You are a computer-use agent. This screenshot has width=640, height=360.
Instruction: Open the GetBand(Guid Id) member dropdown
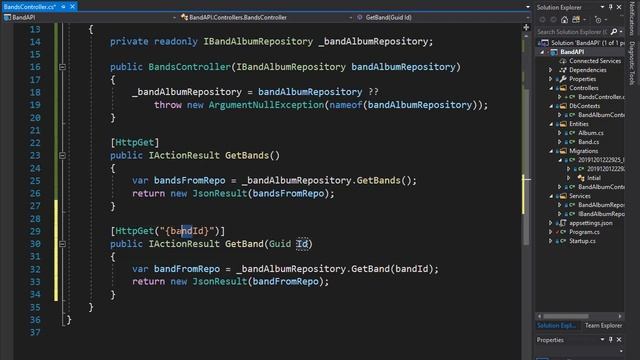point(527,18)
